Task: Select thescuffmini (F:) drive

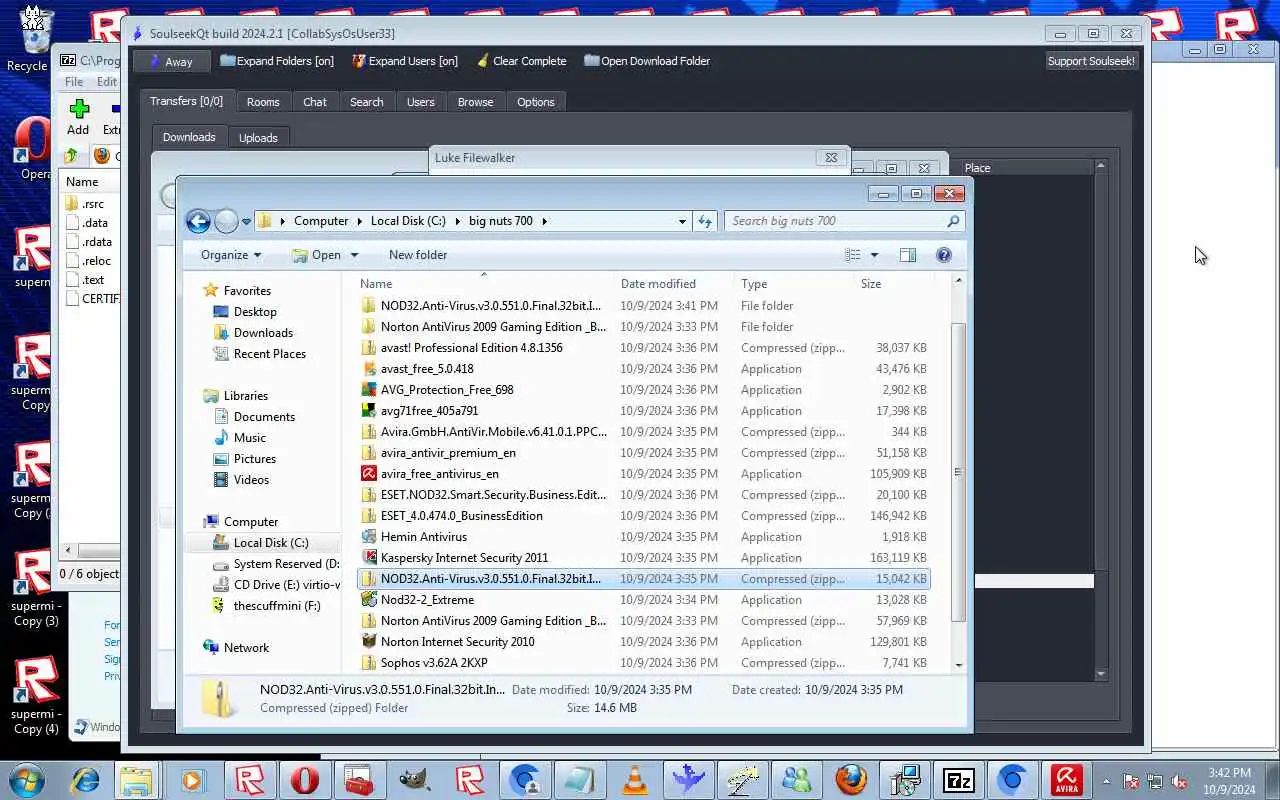Action: tap(277, 606)
